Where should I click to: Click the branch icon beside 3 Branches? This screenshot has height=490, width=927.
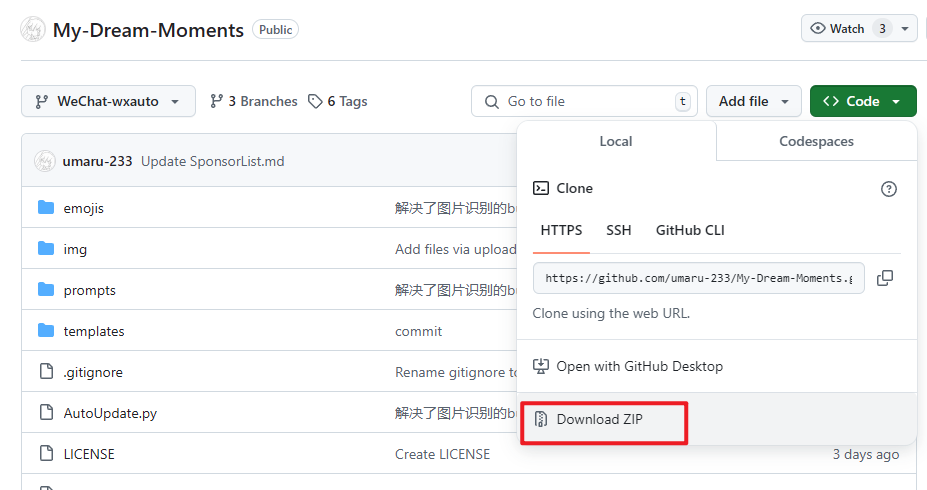[216, 101]
